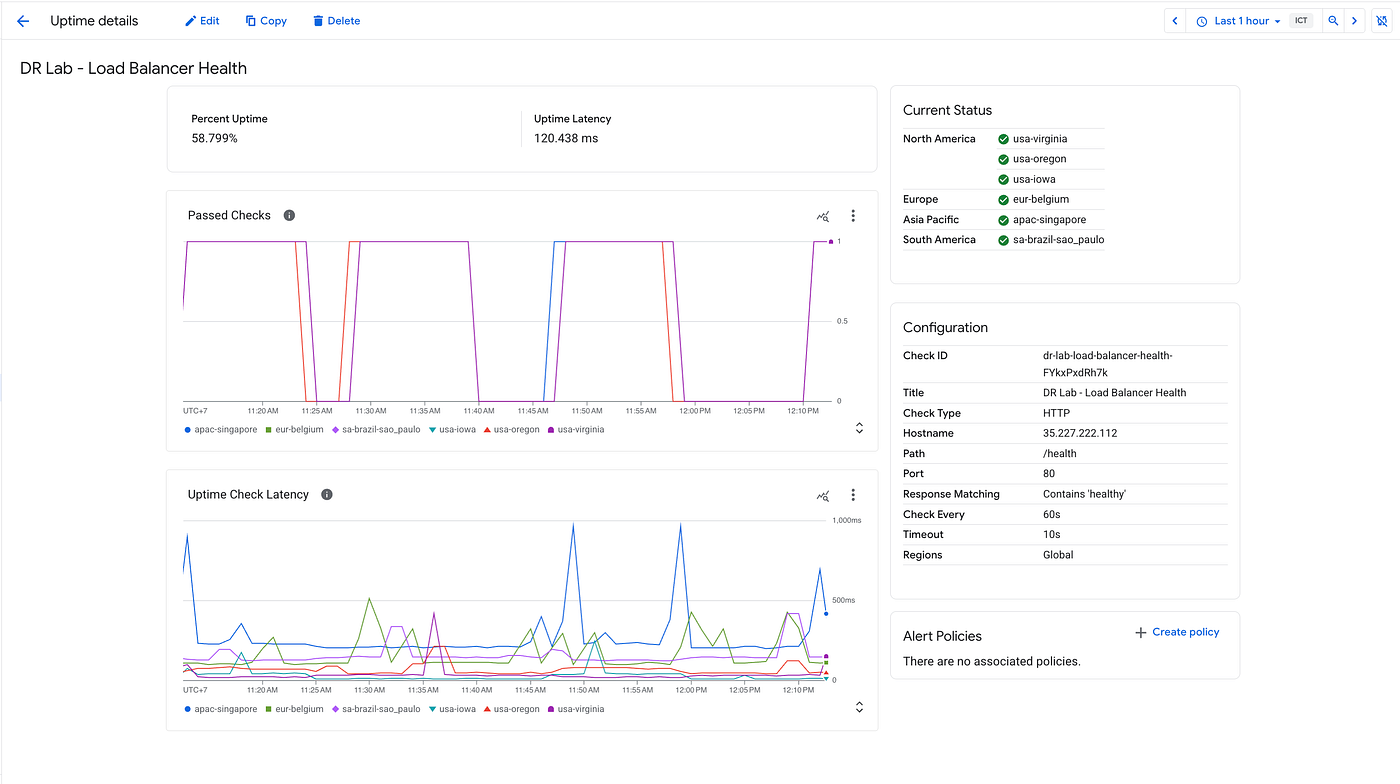Open the Passed Checks more options menu
The width and height of the screenshot is (1400, 784).
(x=853, y=215)
